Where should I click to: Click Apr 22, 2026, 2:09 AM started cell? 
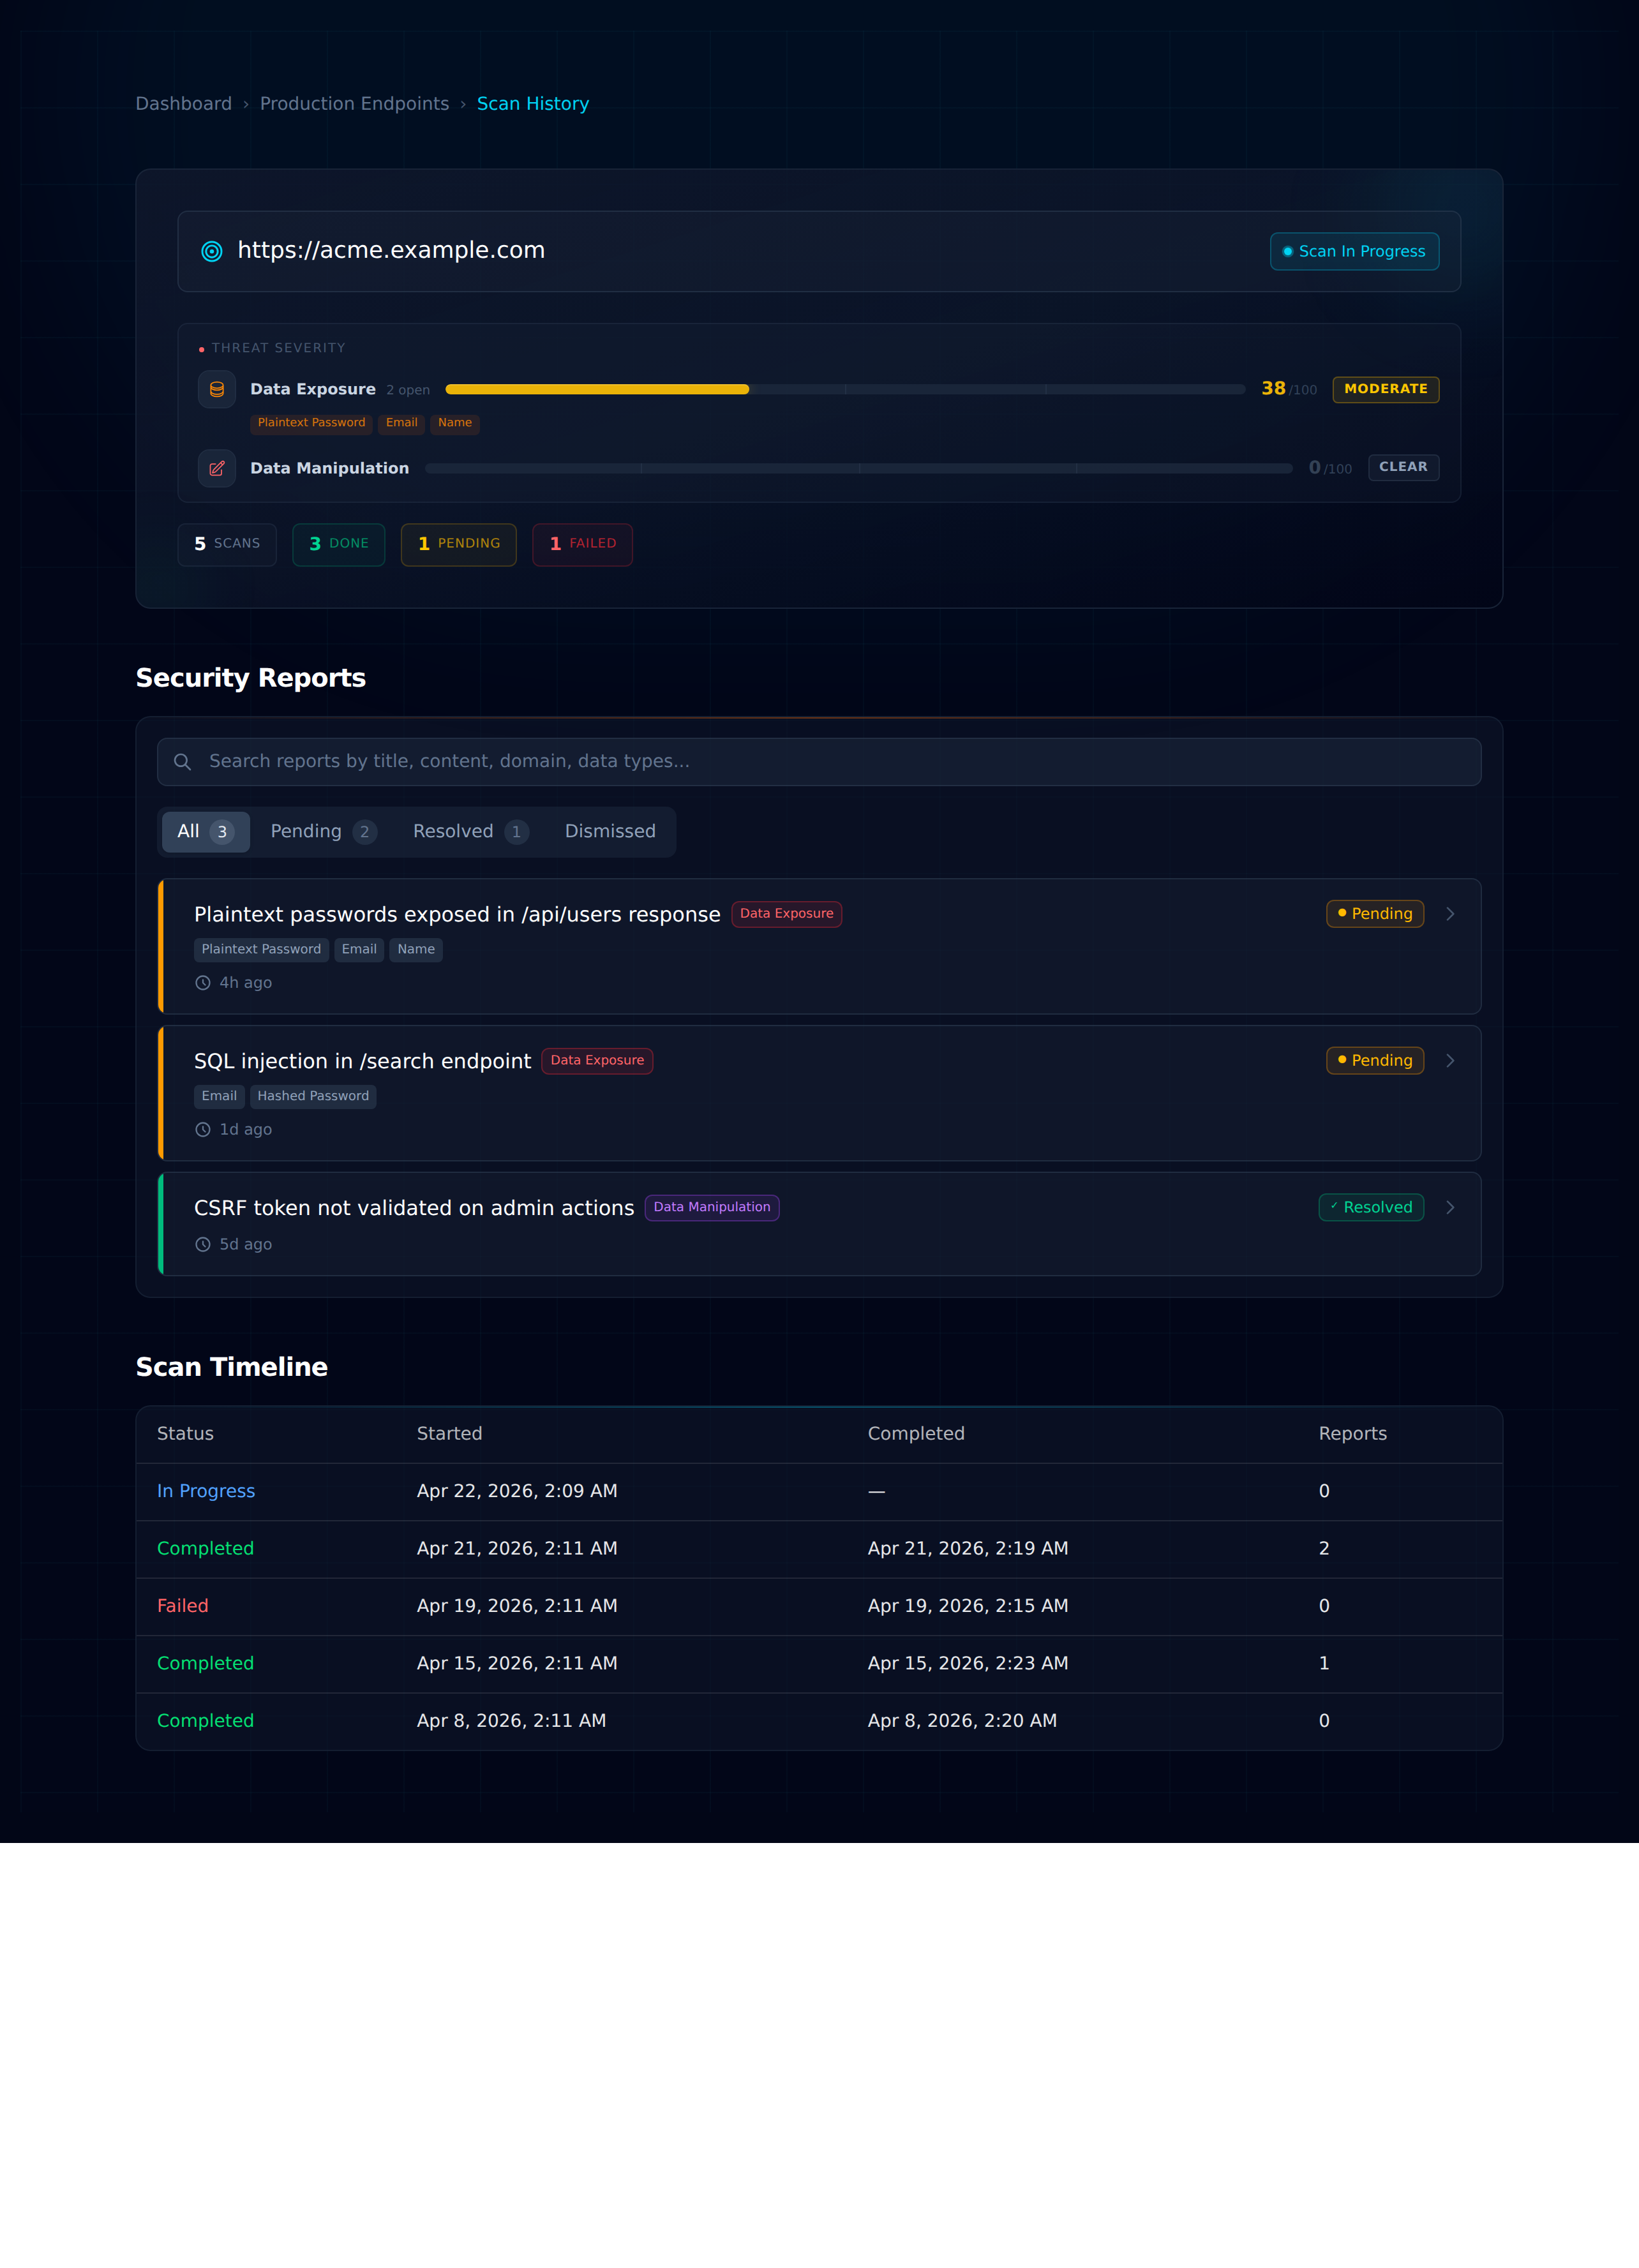517,1492
